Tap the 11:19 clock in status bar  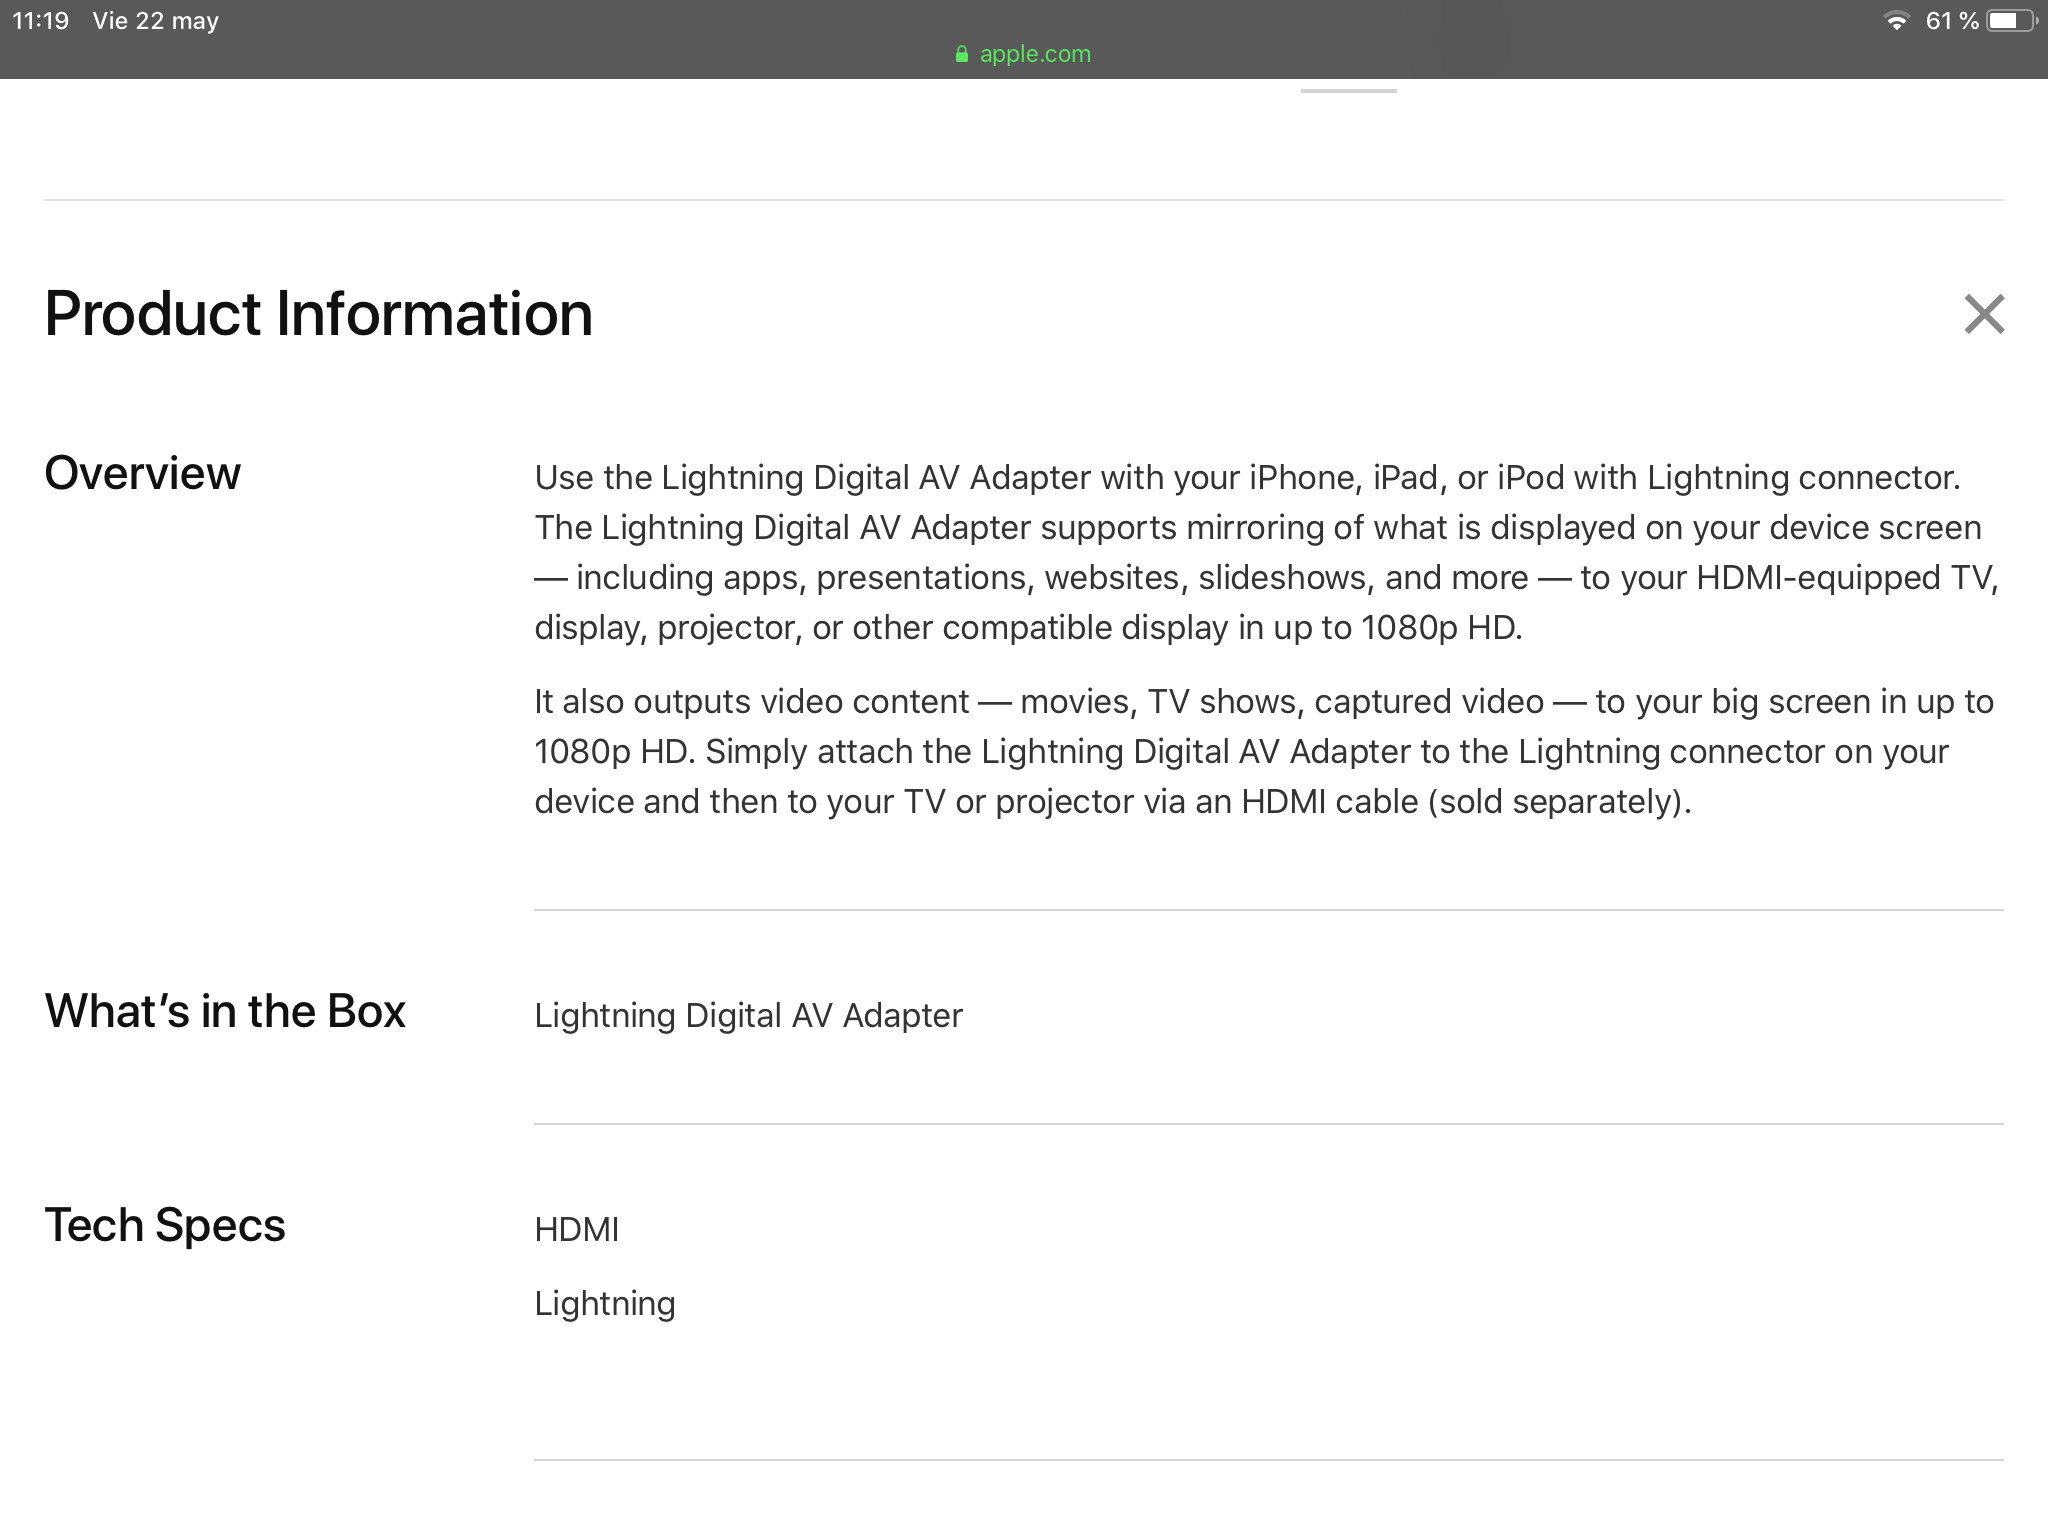tap(40, 21)
